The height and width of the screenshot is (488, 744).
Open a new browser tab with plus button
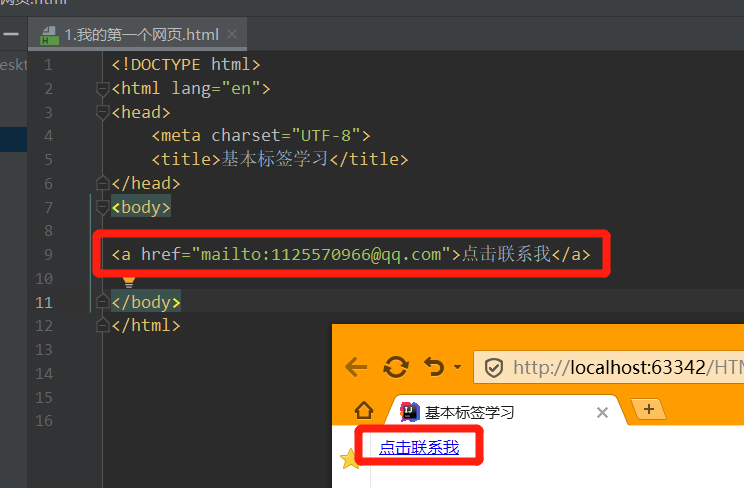coord(649,409)
